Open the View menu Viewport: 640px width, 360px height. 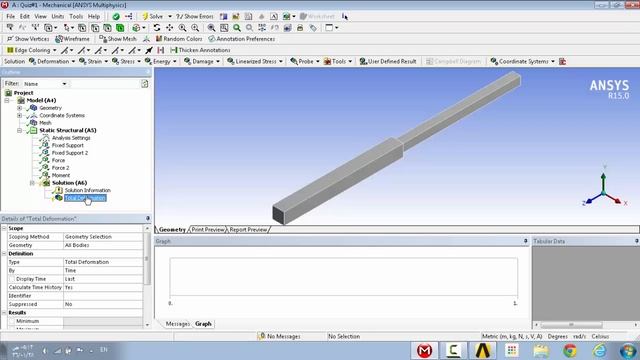tap(40, 16)
